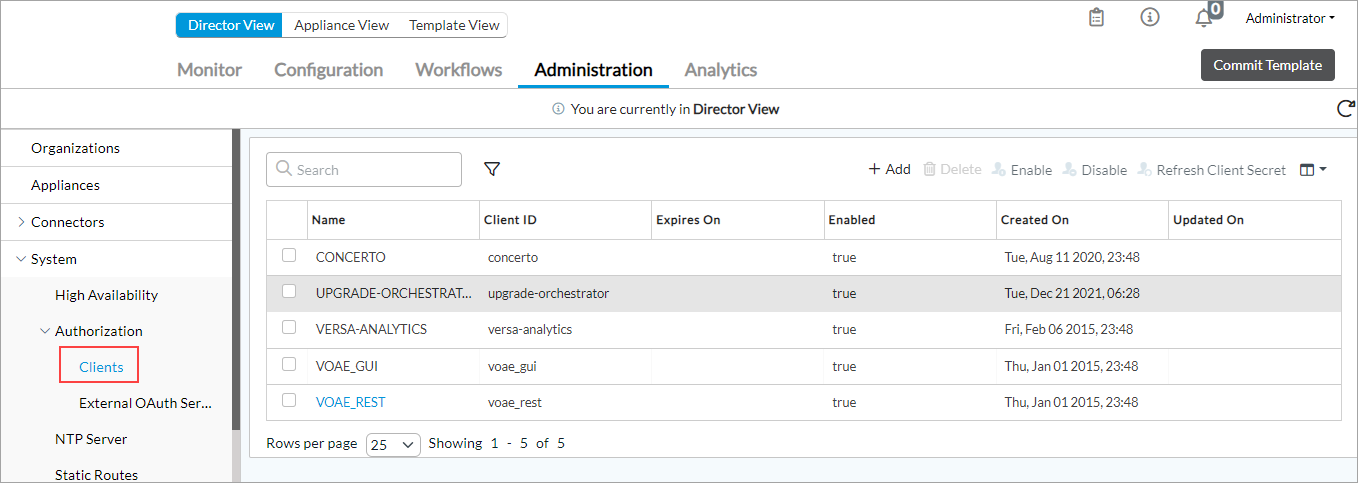Click the refresh icon at top right
Viewport: 1358px width, 483px height.
pyautogui.click(x=1346, y=109)
